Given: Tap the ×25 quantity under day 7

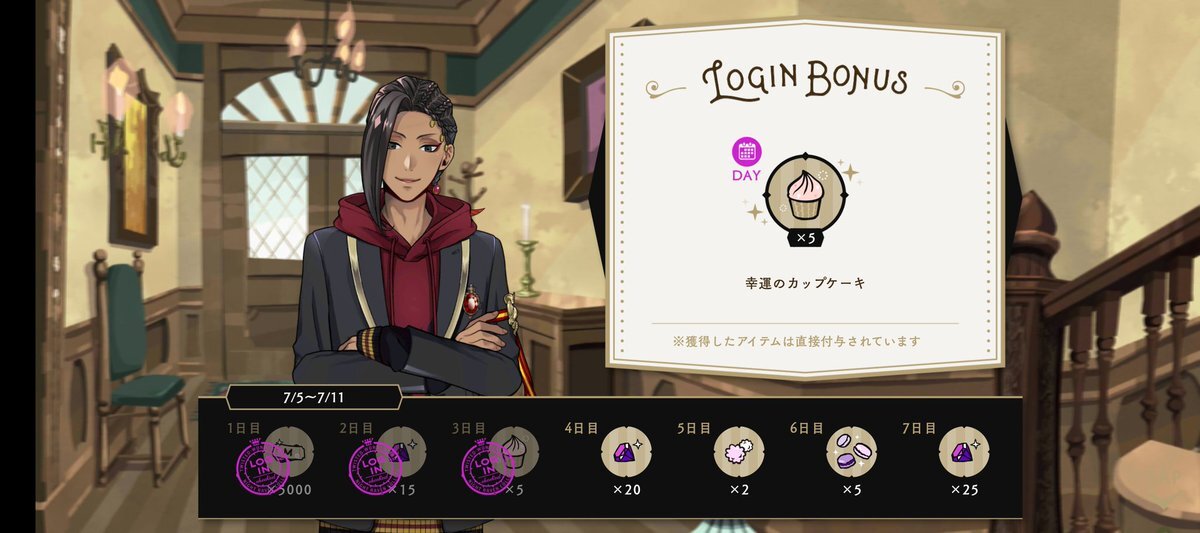Looking at the screenshot, I should (964, 490).
